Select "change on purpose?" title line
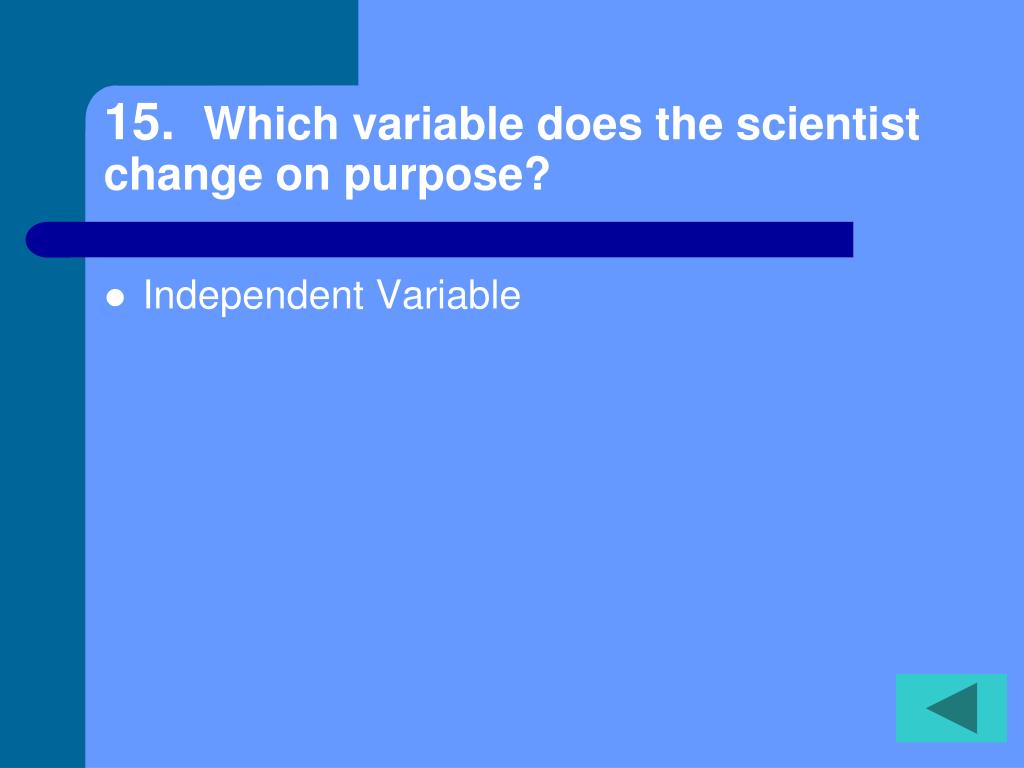 (327, 174)
